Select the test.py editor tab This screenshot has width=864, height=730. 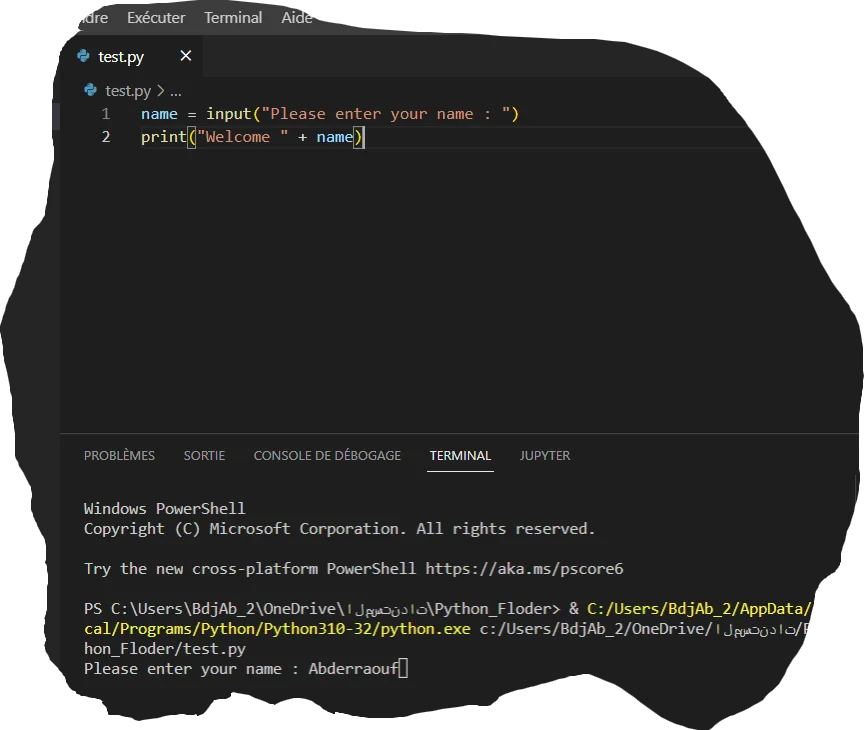pos(121,57)
